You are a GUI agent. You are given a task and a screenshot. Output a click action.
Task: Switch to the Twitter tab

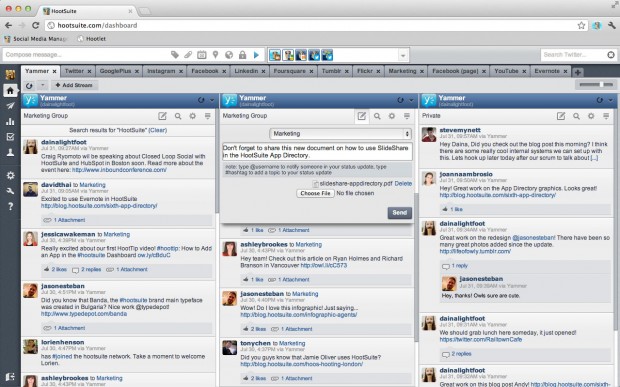(x=78, y=71)
